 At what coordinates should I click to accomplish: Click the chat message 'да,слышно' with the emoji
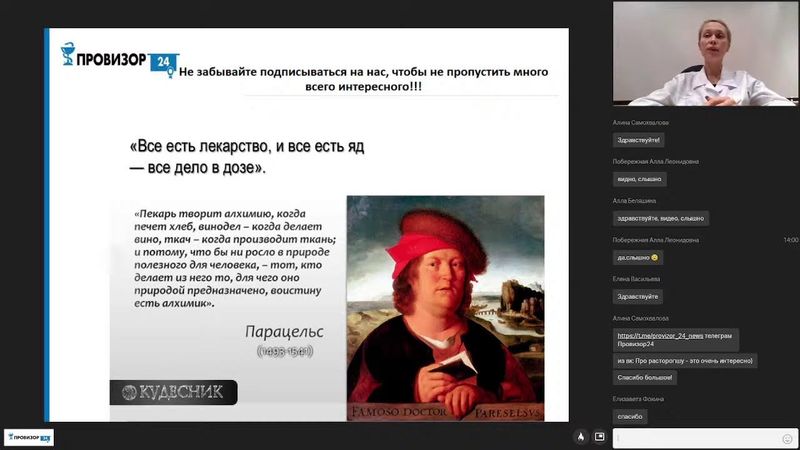tap(638, 258)
